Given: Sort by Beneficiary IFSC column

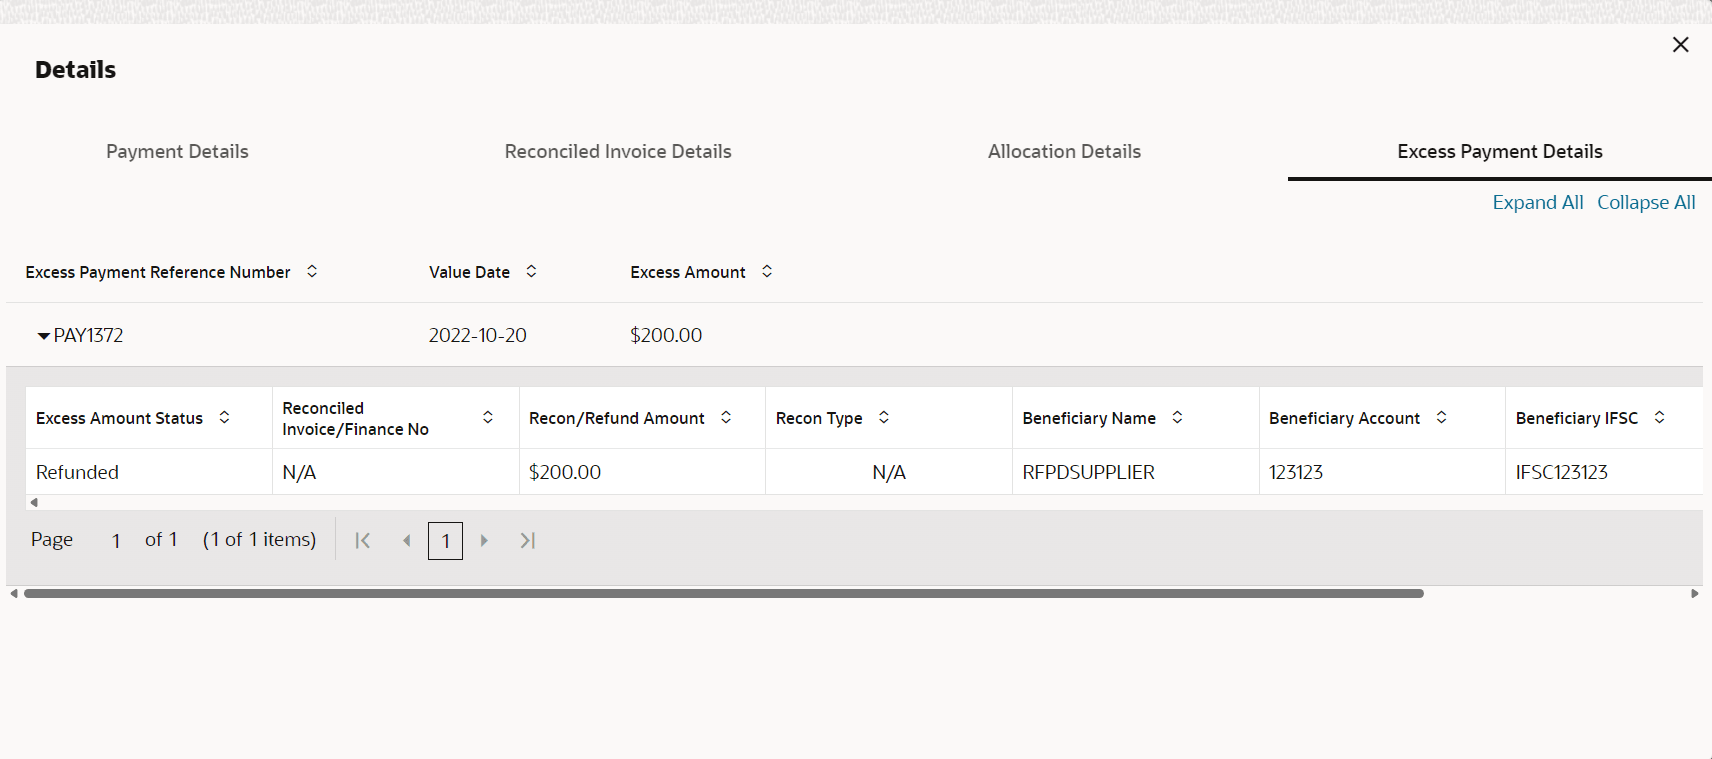Looking at the screenshot, I should pyautogui.click(x=1659, y=417).
